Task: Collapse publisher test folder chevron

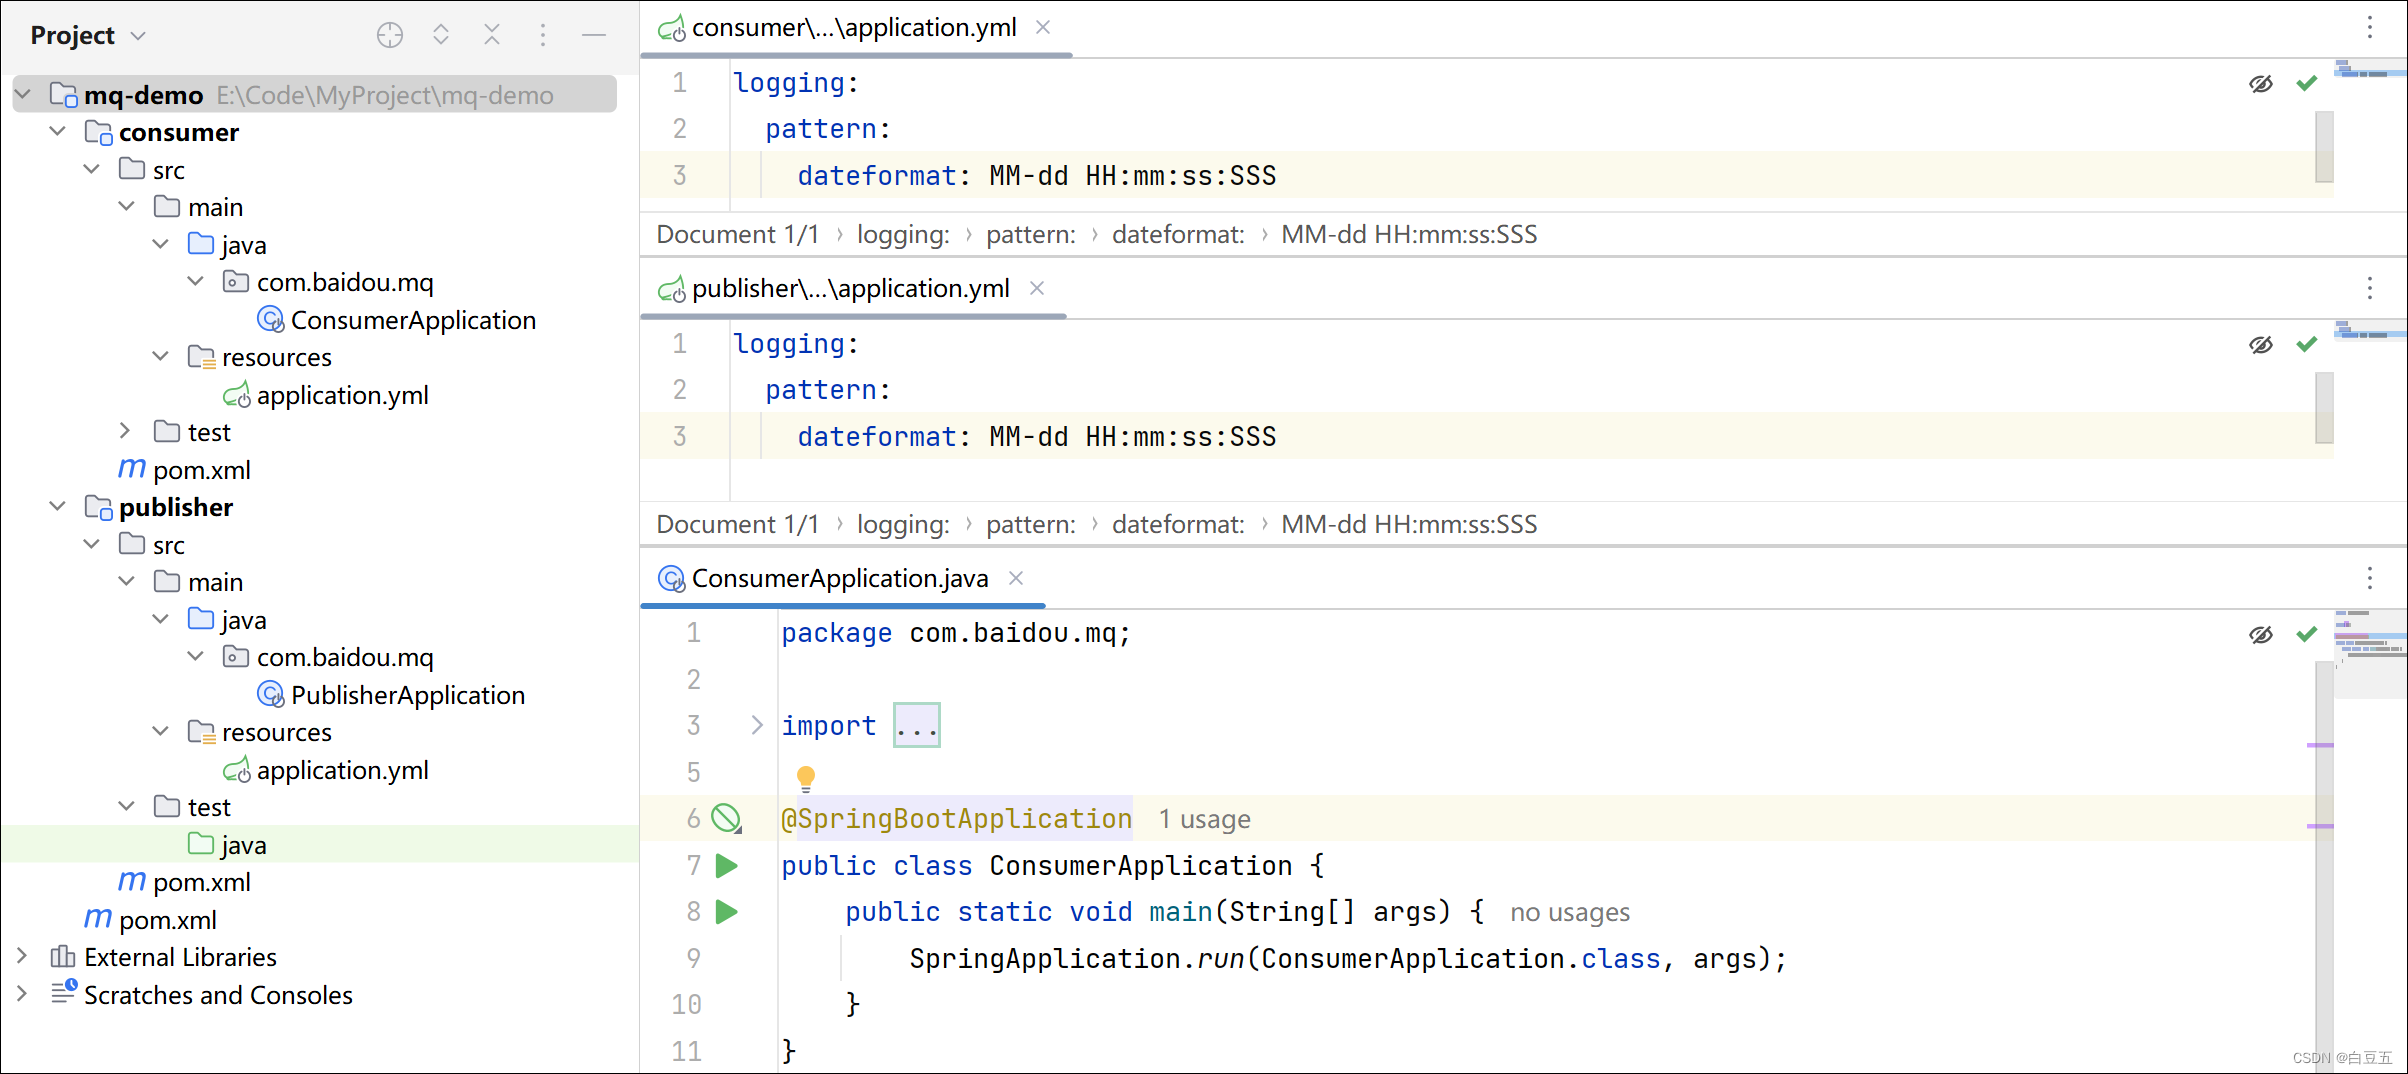Action: tap(127, 806)
